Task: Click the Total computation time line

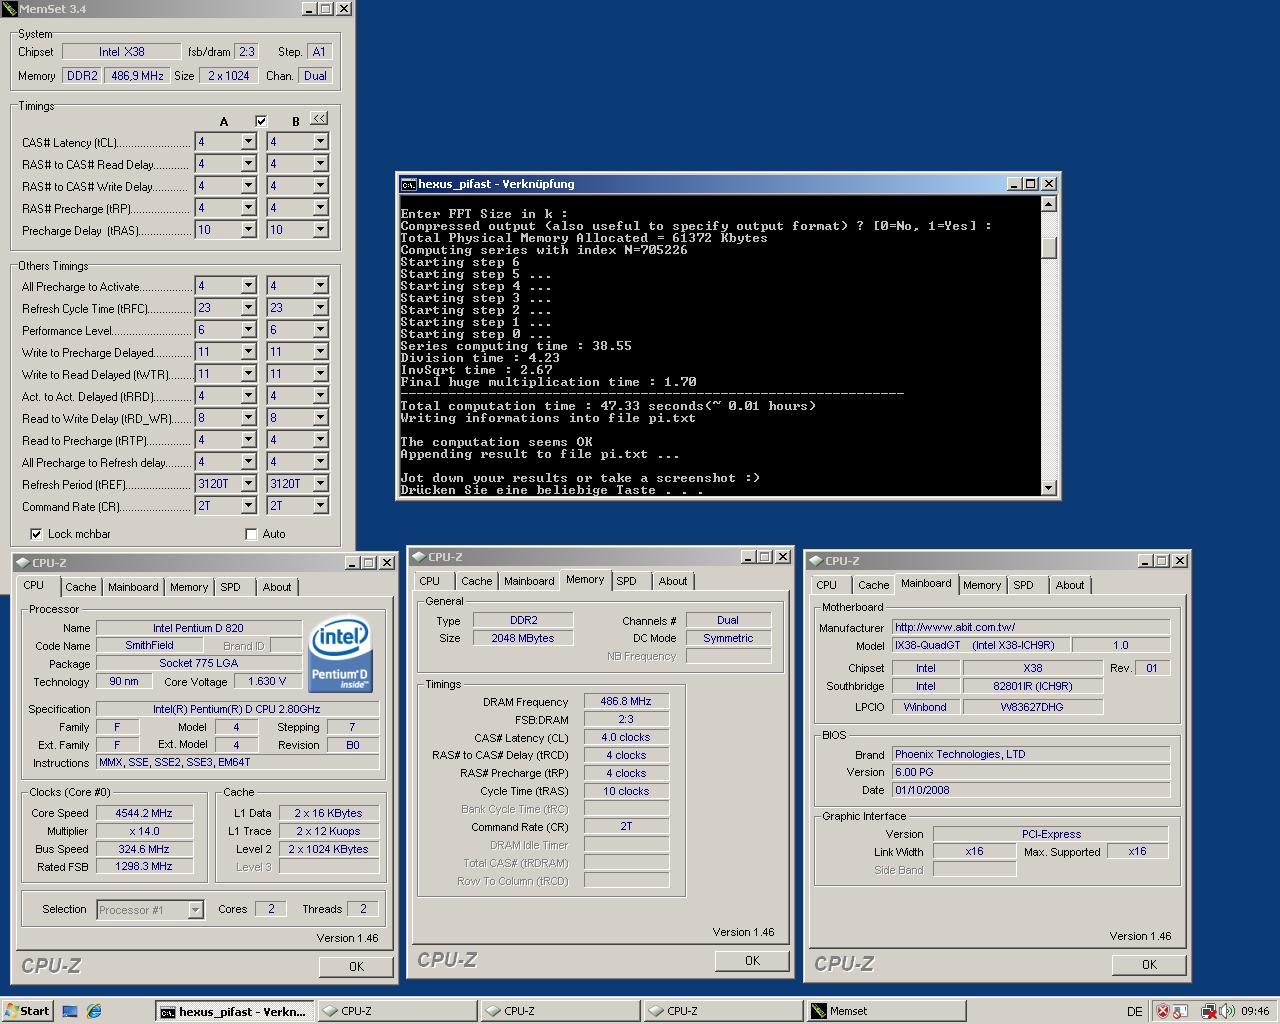Action: [x=608, y=406]
